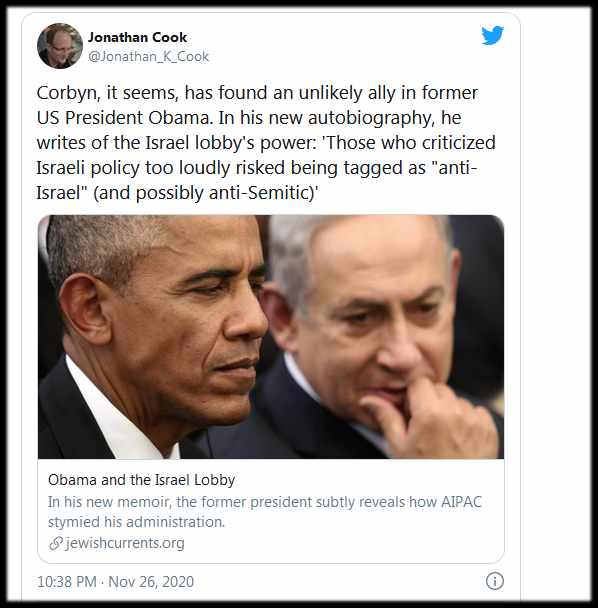This screenshot has height=608, width=598.
Task: Select the tweet line starting "Corbyn, it seems"
Action: pos(257,93)
